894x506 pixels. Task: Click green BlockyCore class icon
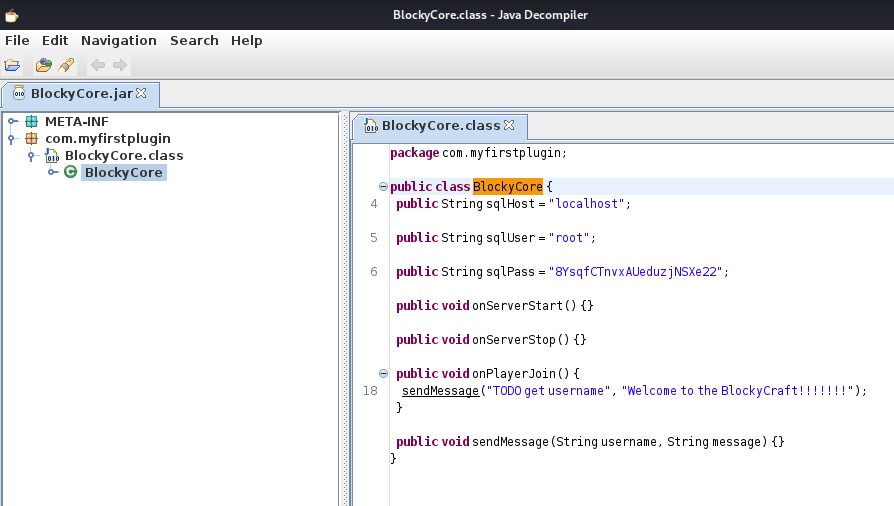70,172
